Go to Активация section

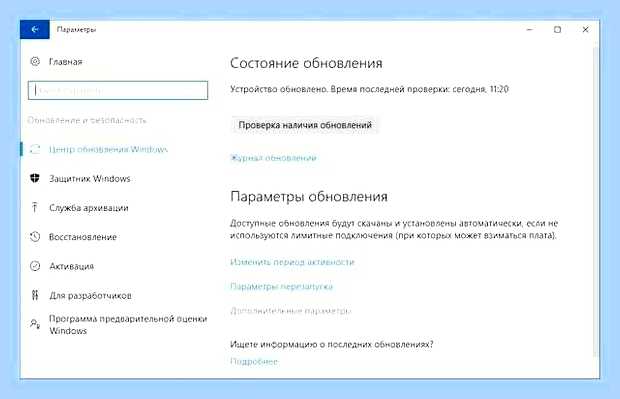click(x=72, y=266)
